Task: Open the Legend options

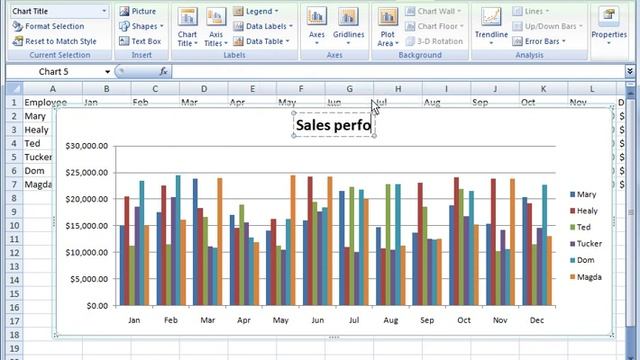Action: (x=256, y=11)
